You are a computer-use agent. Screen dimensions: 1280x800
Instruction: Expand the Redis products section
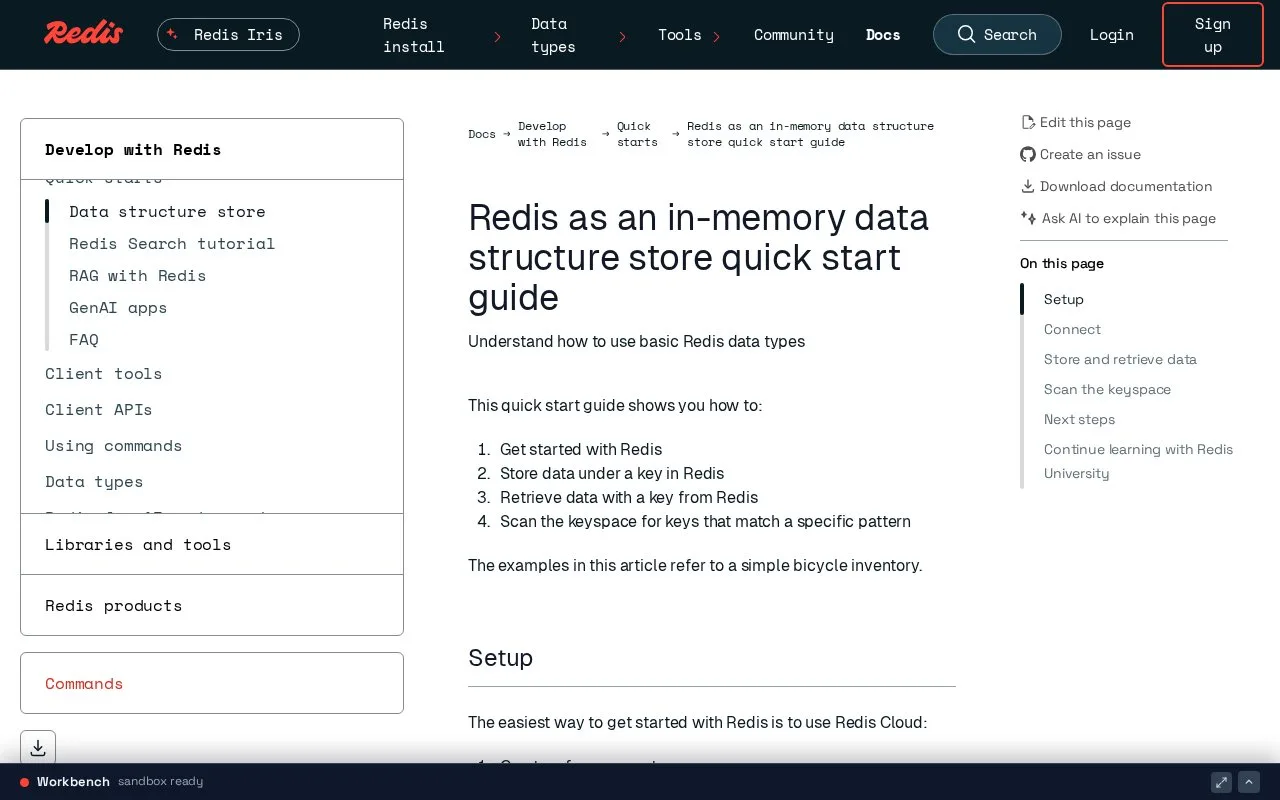[x=212, y=605]
